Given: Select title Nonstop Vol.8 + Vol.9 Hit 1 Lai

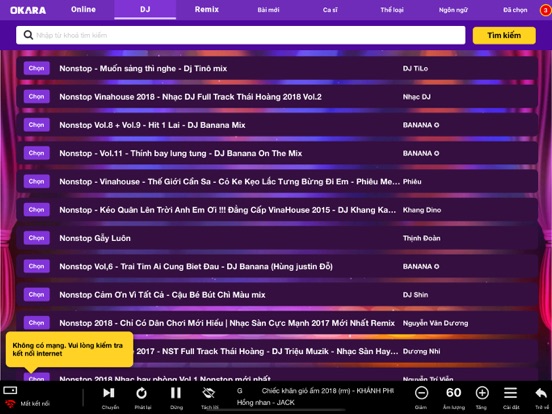Looking at the screenshot, I should point(152,125).
